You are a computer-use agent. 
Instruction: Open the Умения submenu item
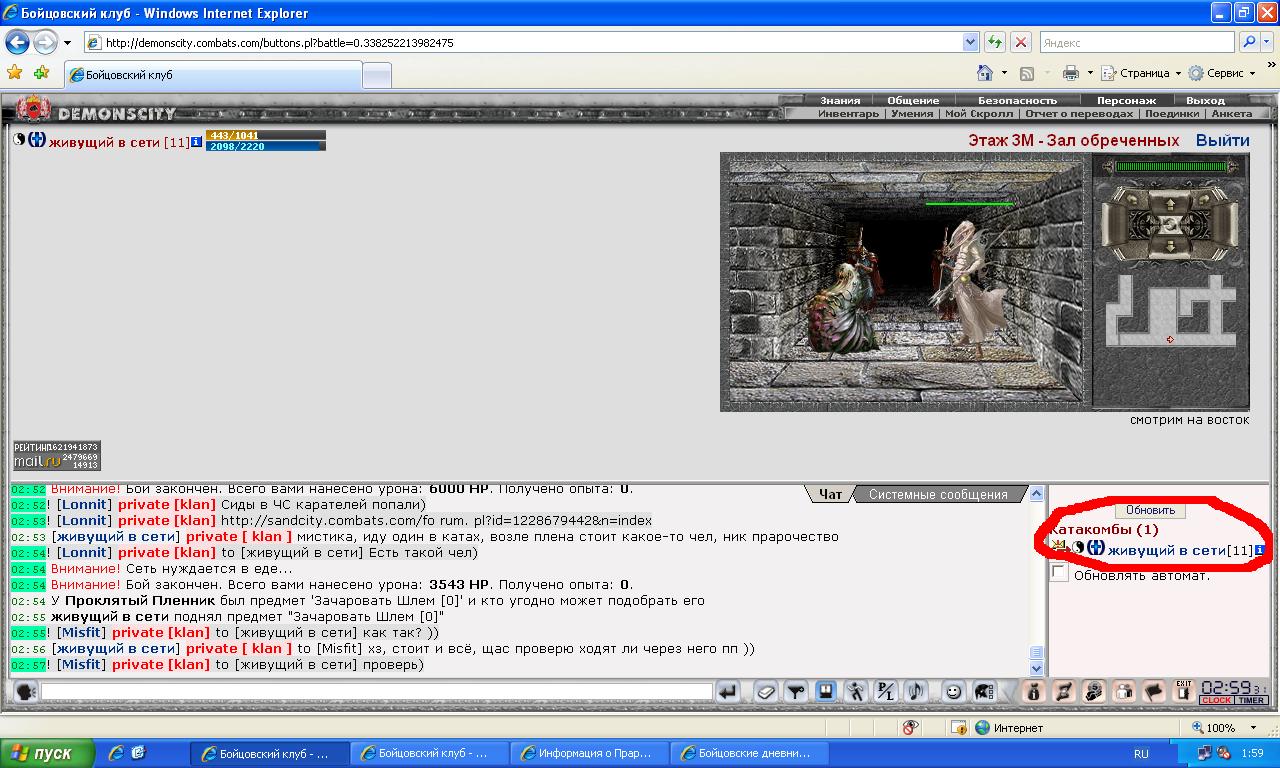pos(912,113)
